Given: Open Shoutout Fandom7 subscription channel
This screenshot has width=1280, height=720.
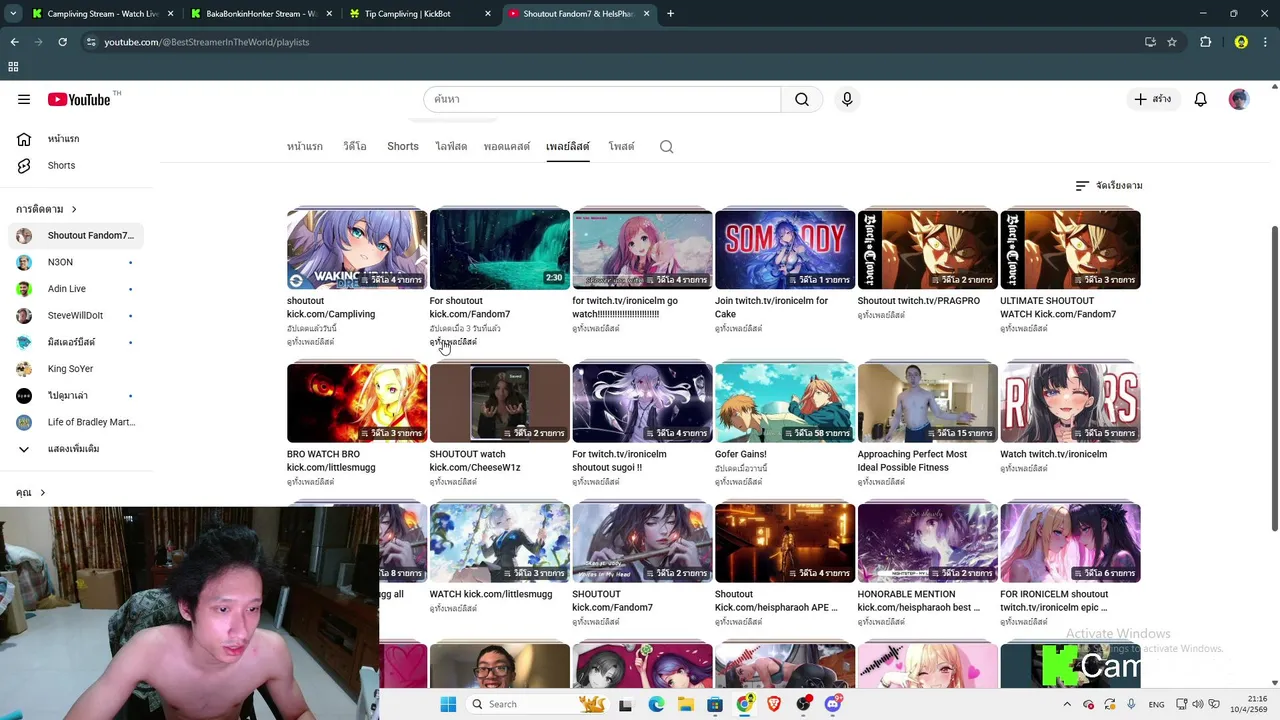Looking at the screenshot, I should (x=76, y=236).
